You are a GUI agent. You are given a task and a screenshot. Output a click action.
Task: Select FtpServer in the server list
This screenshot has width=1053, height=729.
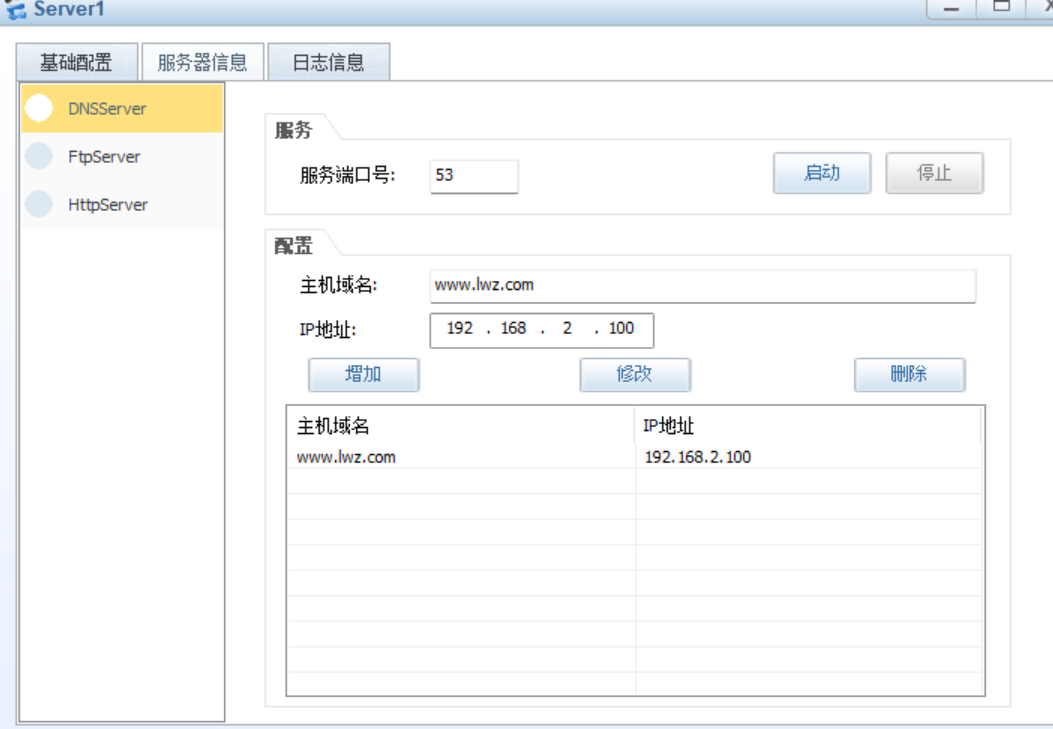122,156
